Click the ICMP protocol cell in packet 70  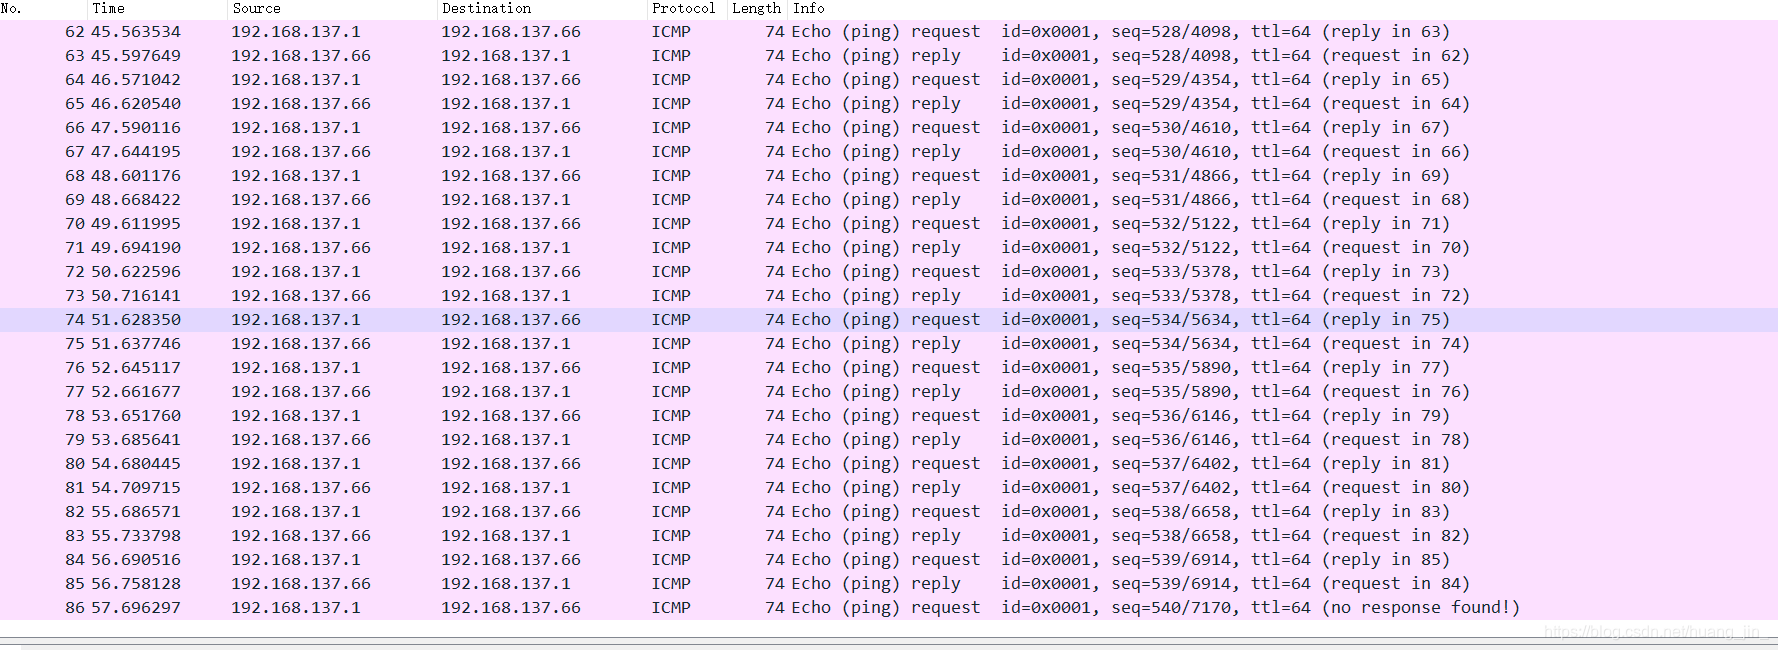[671, 224]
